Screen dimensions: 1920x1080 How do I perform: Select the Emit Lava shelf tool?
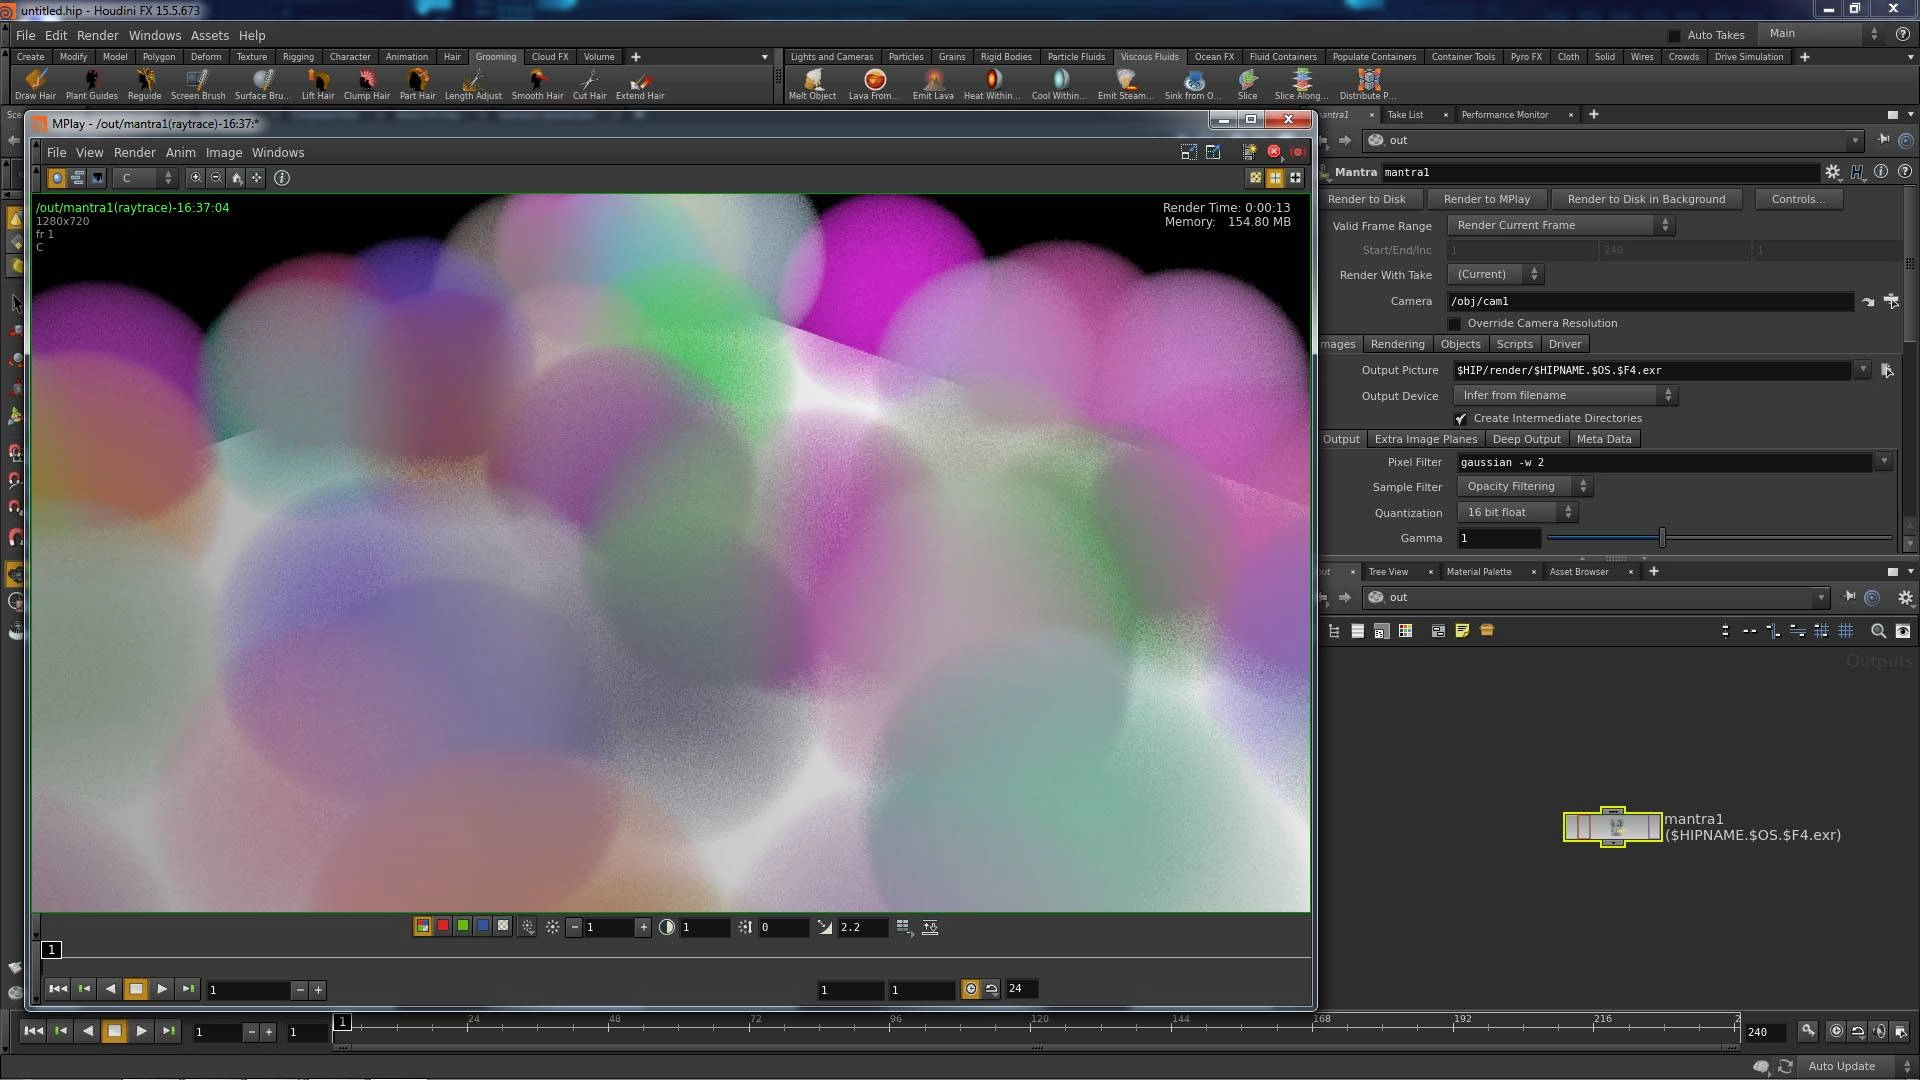933,84
